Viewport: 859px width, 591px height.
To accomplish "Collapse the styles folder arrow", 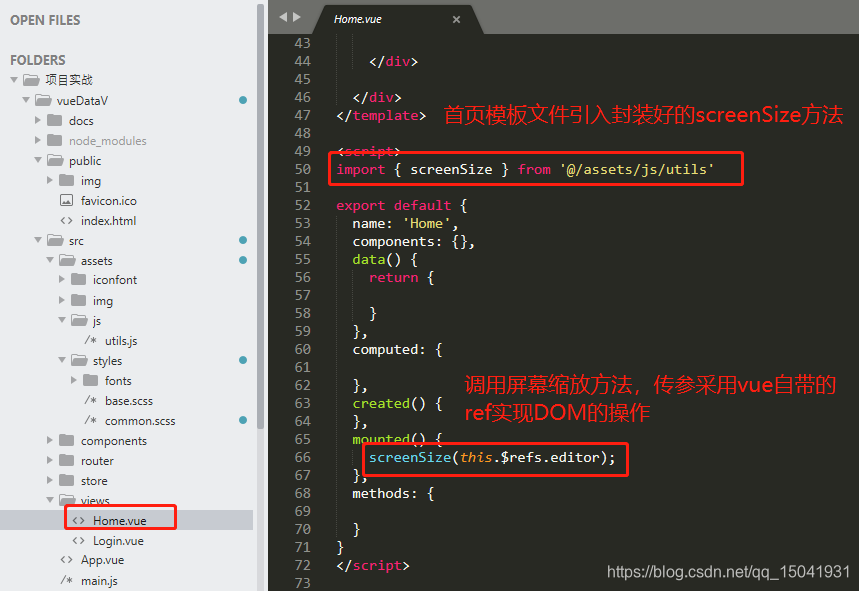I will (x=62, y=360).
